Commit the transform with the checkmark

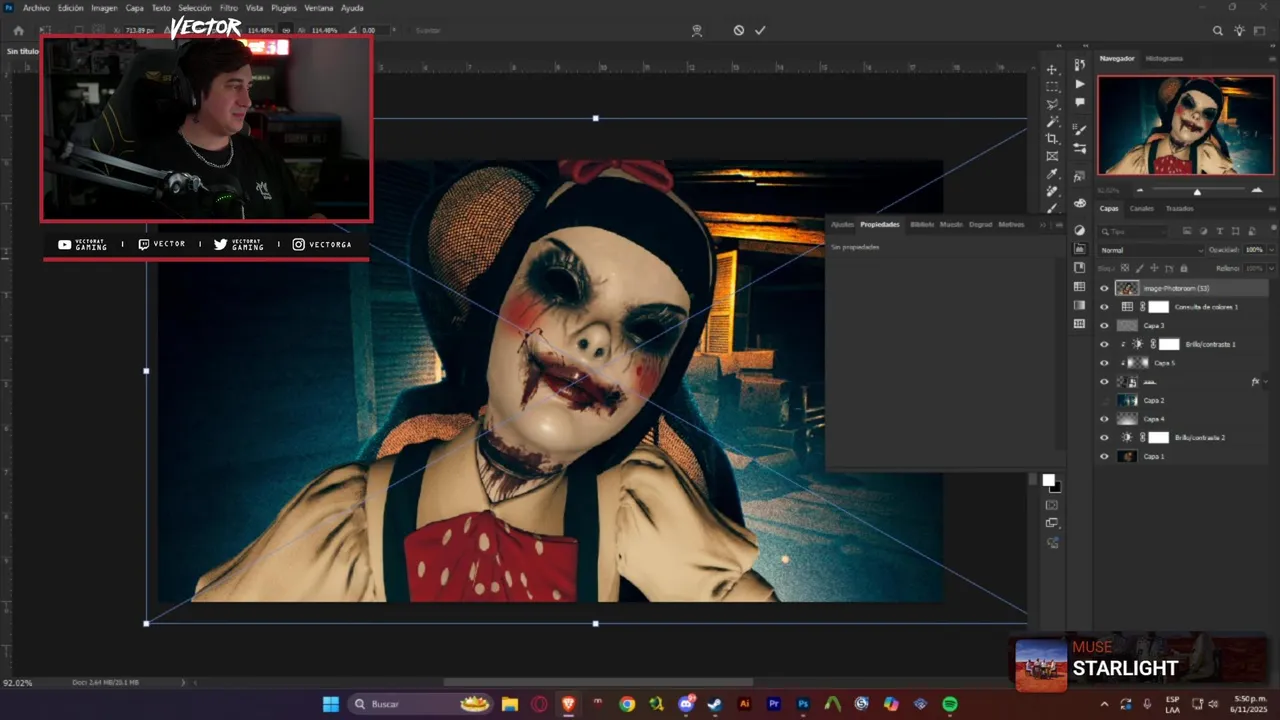[760, 30]
